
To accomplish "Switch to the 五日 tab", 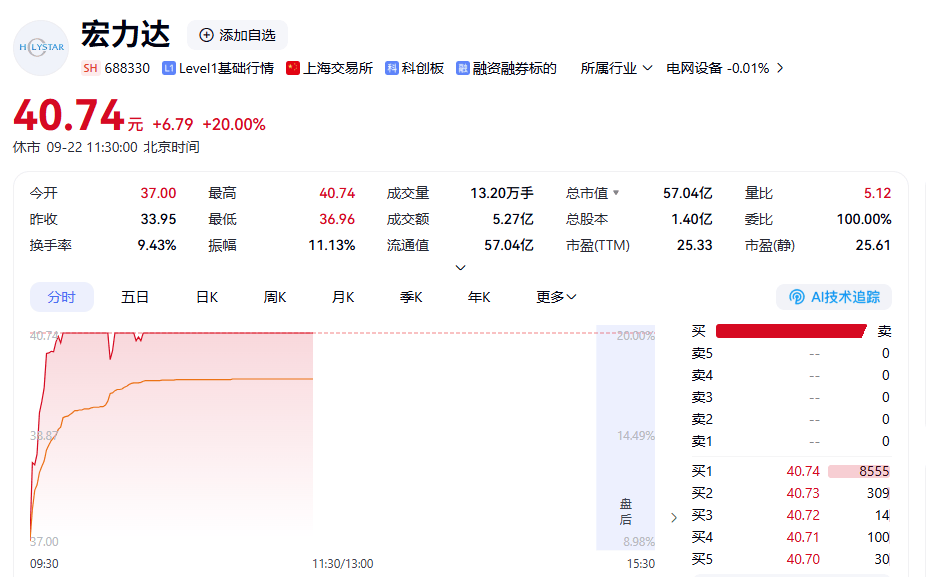I will [x=135, y=297].
